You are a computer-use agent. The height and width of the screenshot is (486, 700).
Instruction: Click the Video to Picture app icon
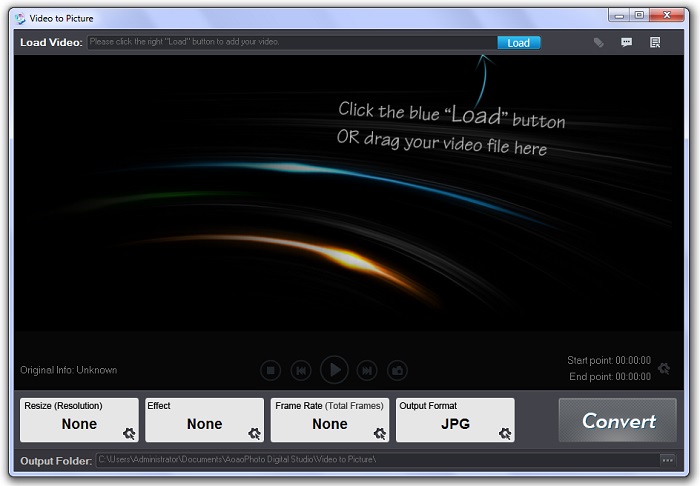20,18
